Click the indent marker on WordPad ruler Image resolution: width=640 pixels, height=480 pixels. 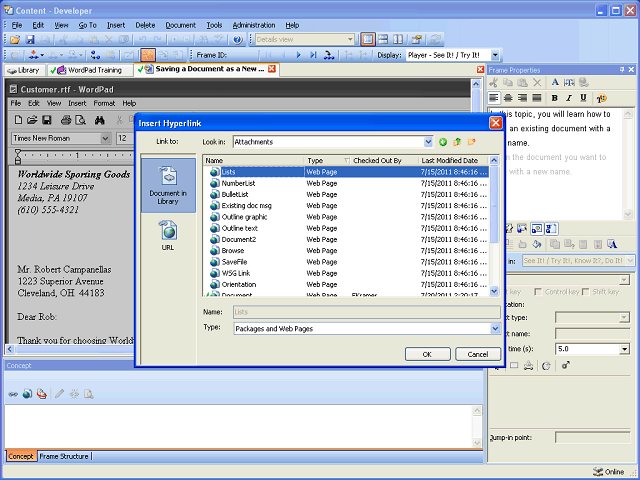click(x=18, y=156)
